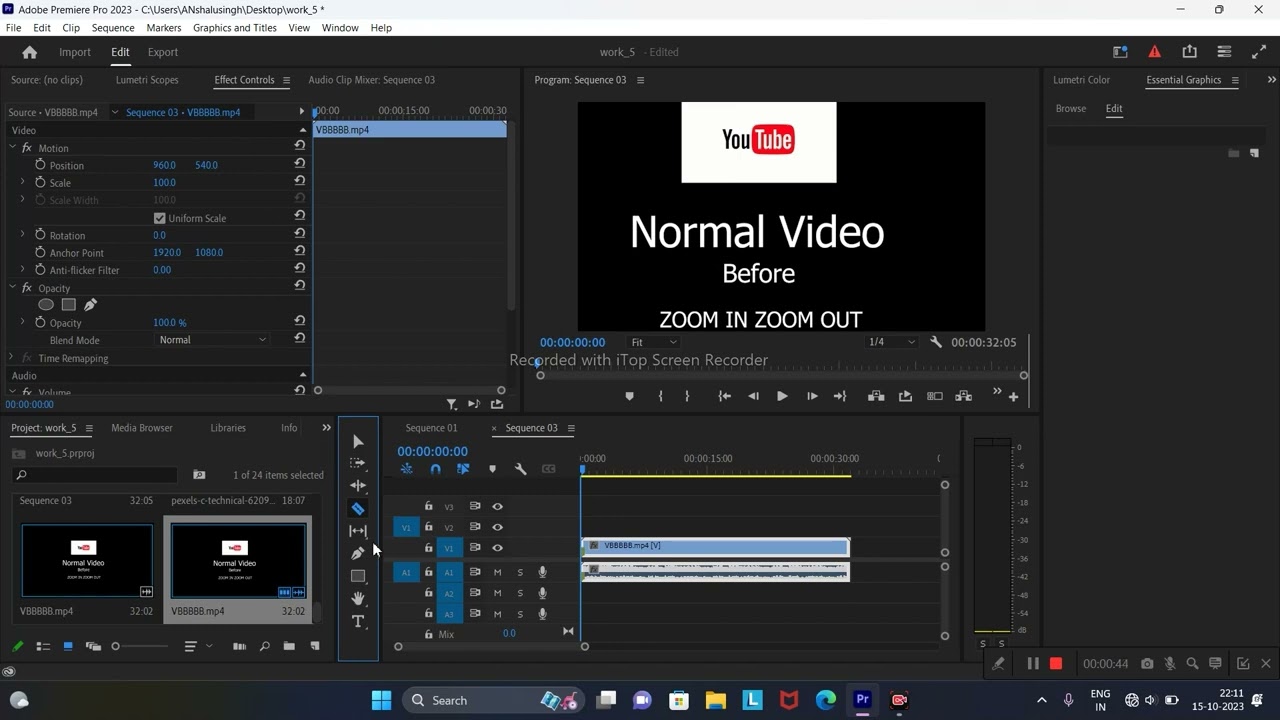This screenshot has width=1280, height=720.
Task: Hide track V1 with its eye icon
Action: (x=497, y=548)
